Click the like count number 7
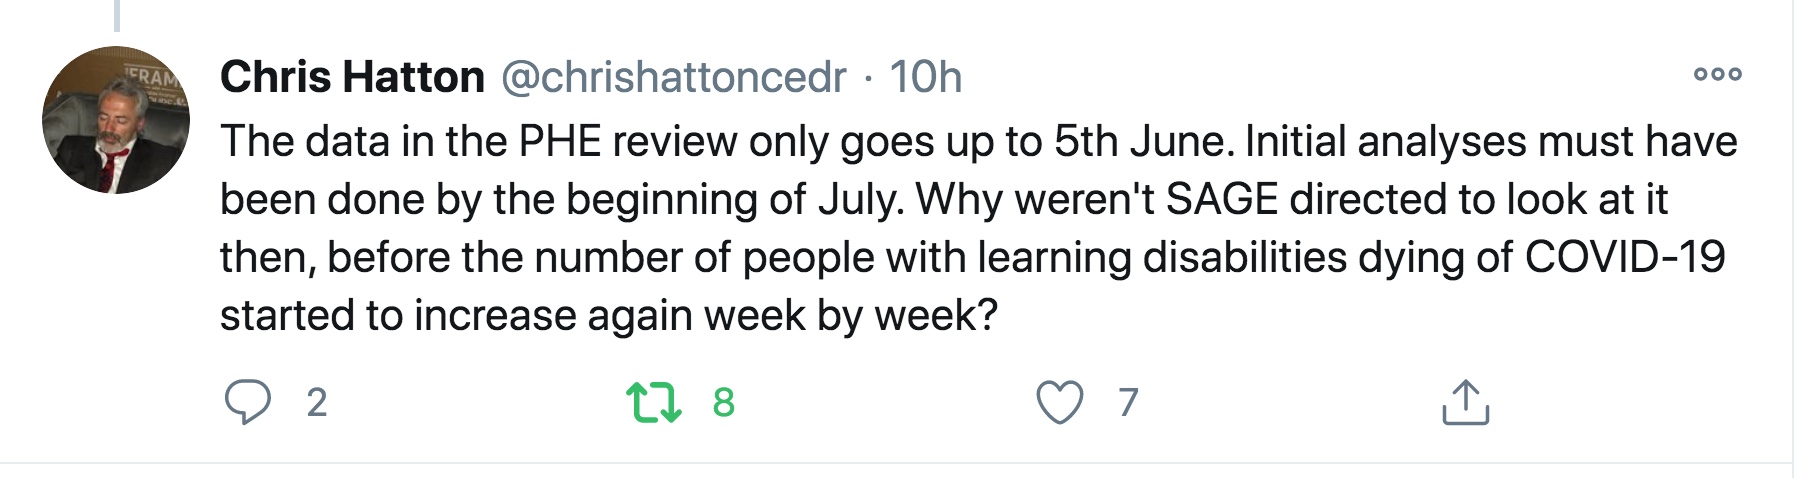Image resolution: width=1794 pixels, height=478 pixels. [1128, 402]
